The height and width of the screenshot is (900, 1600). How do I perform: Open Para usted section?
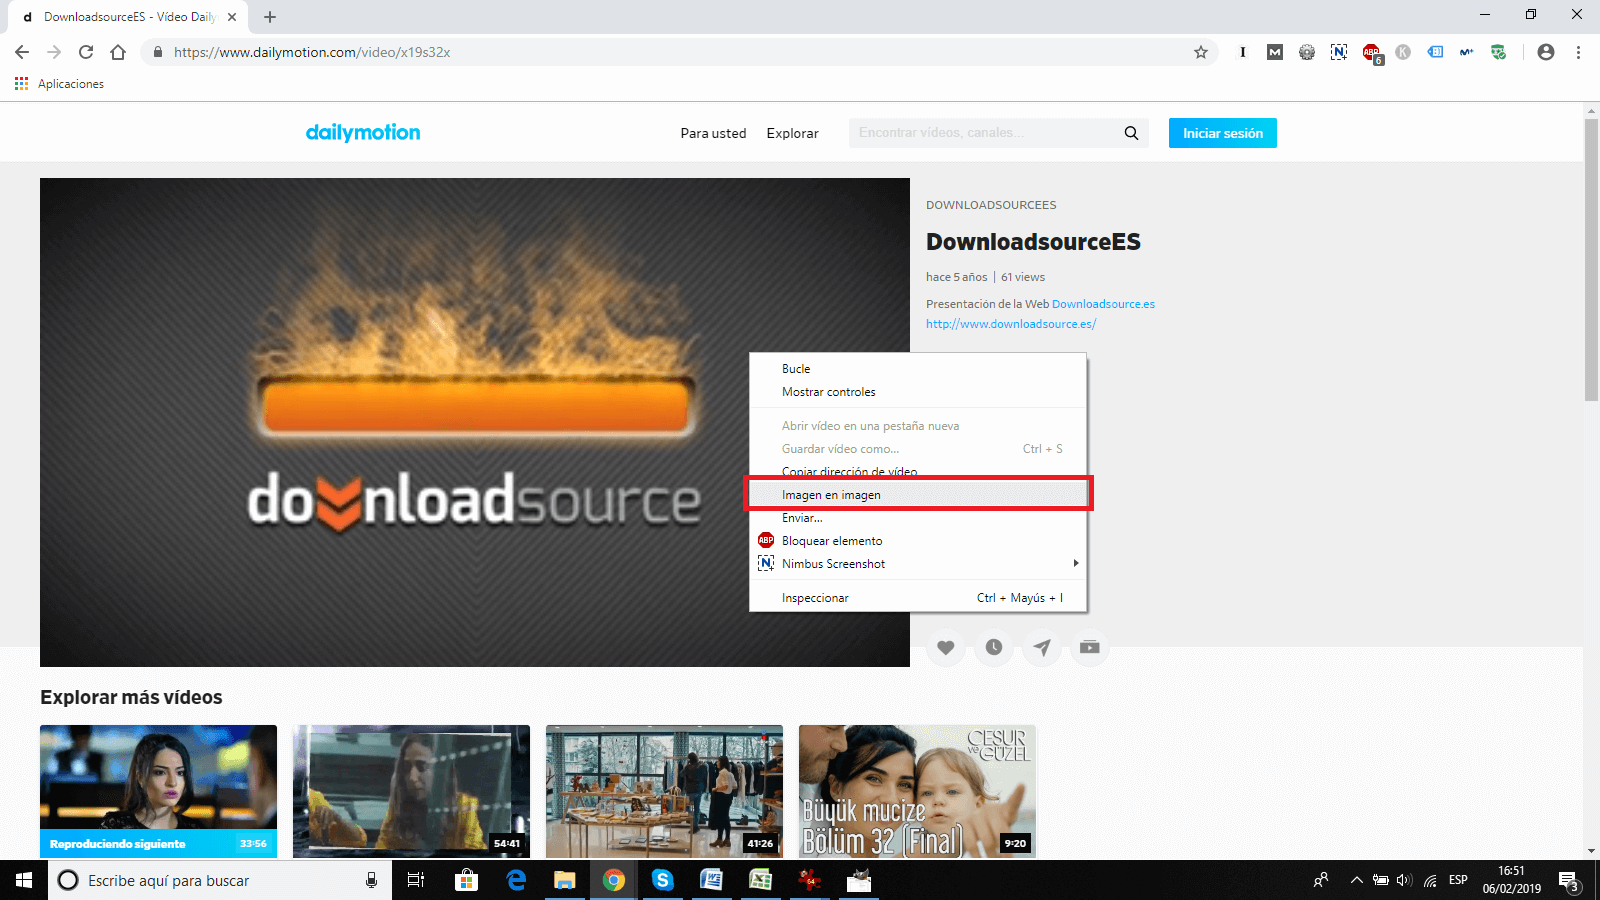point(713,133)
